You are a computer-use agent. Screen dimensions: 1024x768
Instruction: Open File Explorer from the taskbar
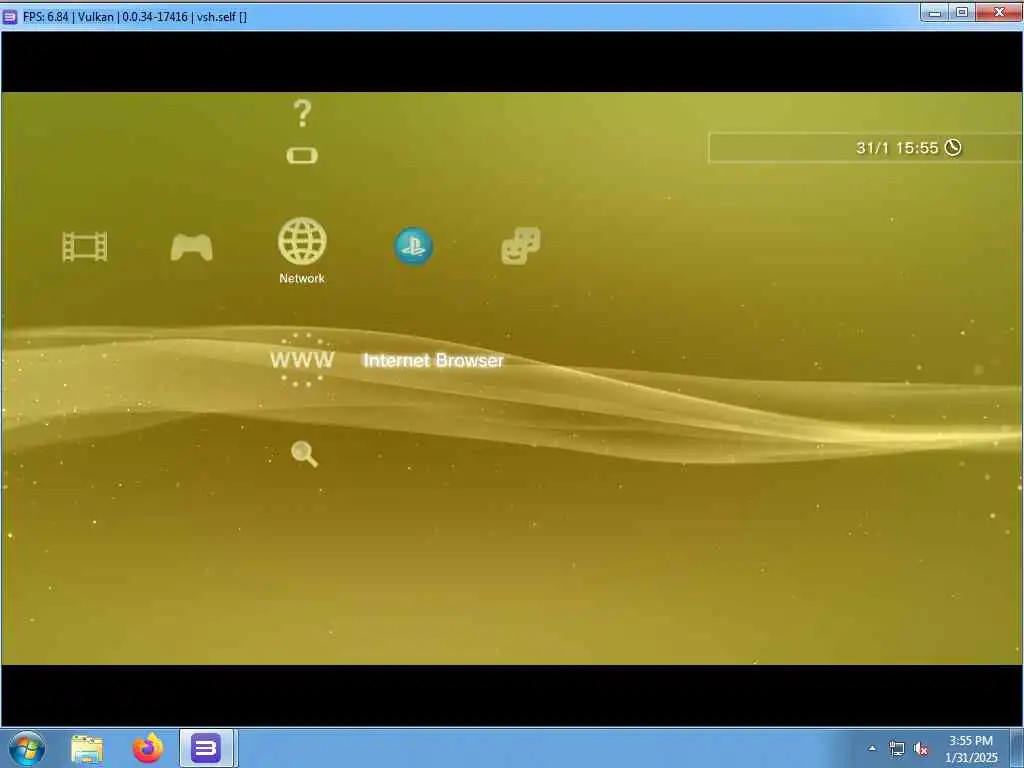tap(87, 749)
